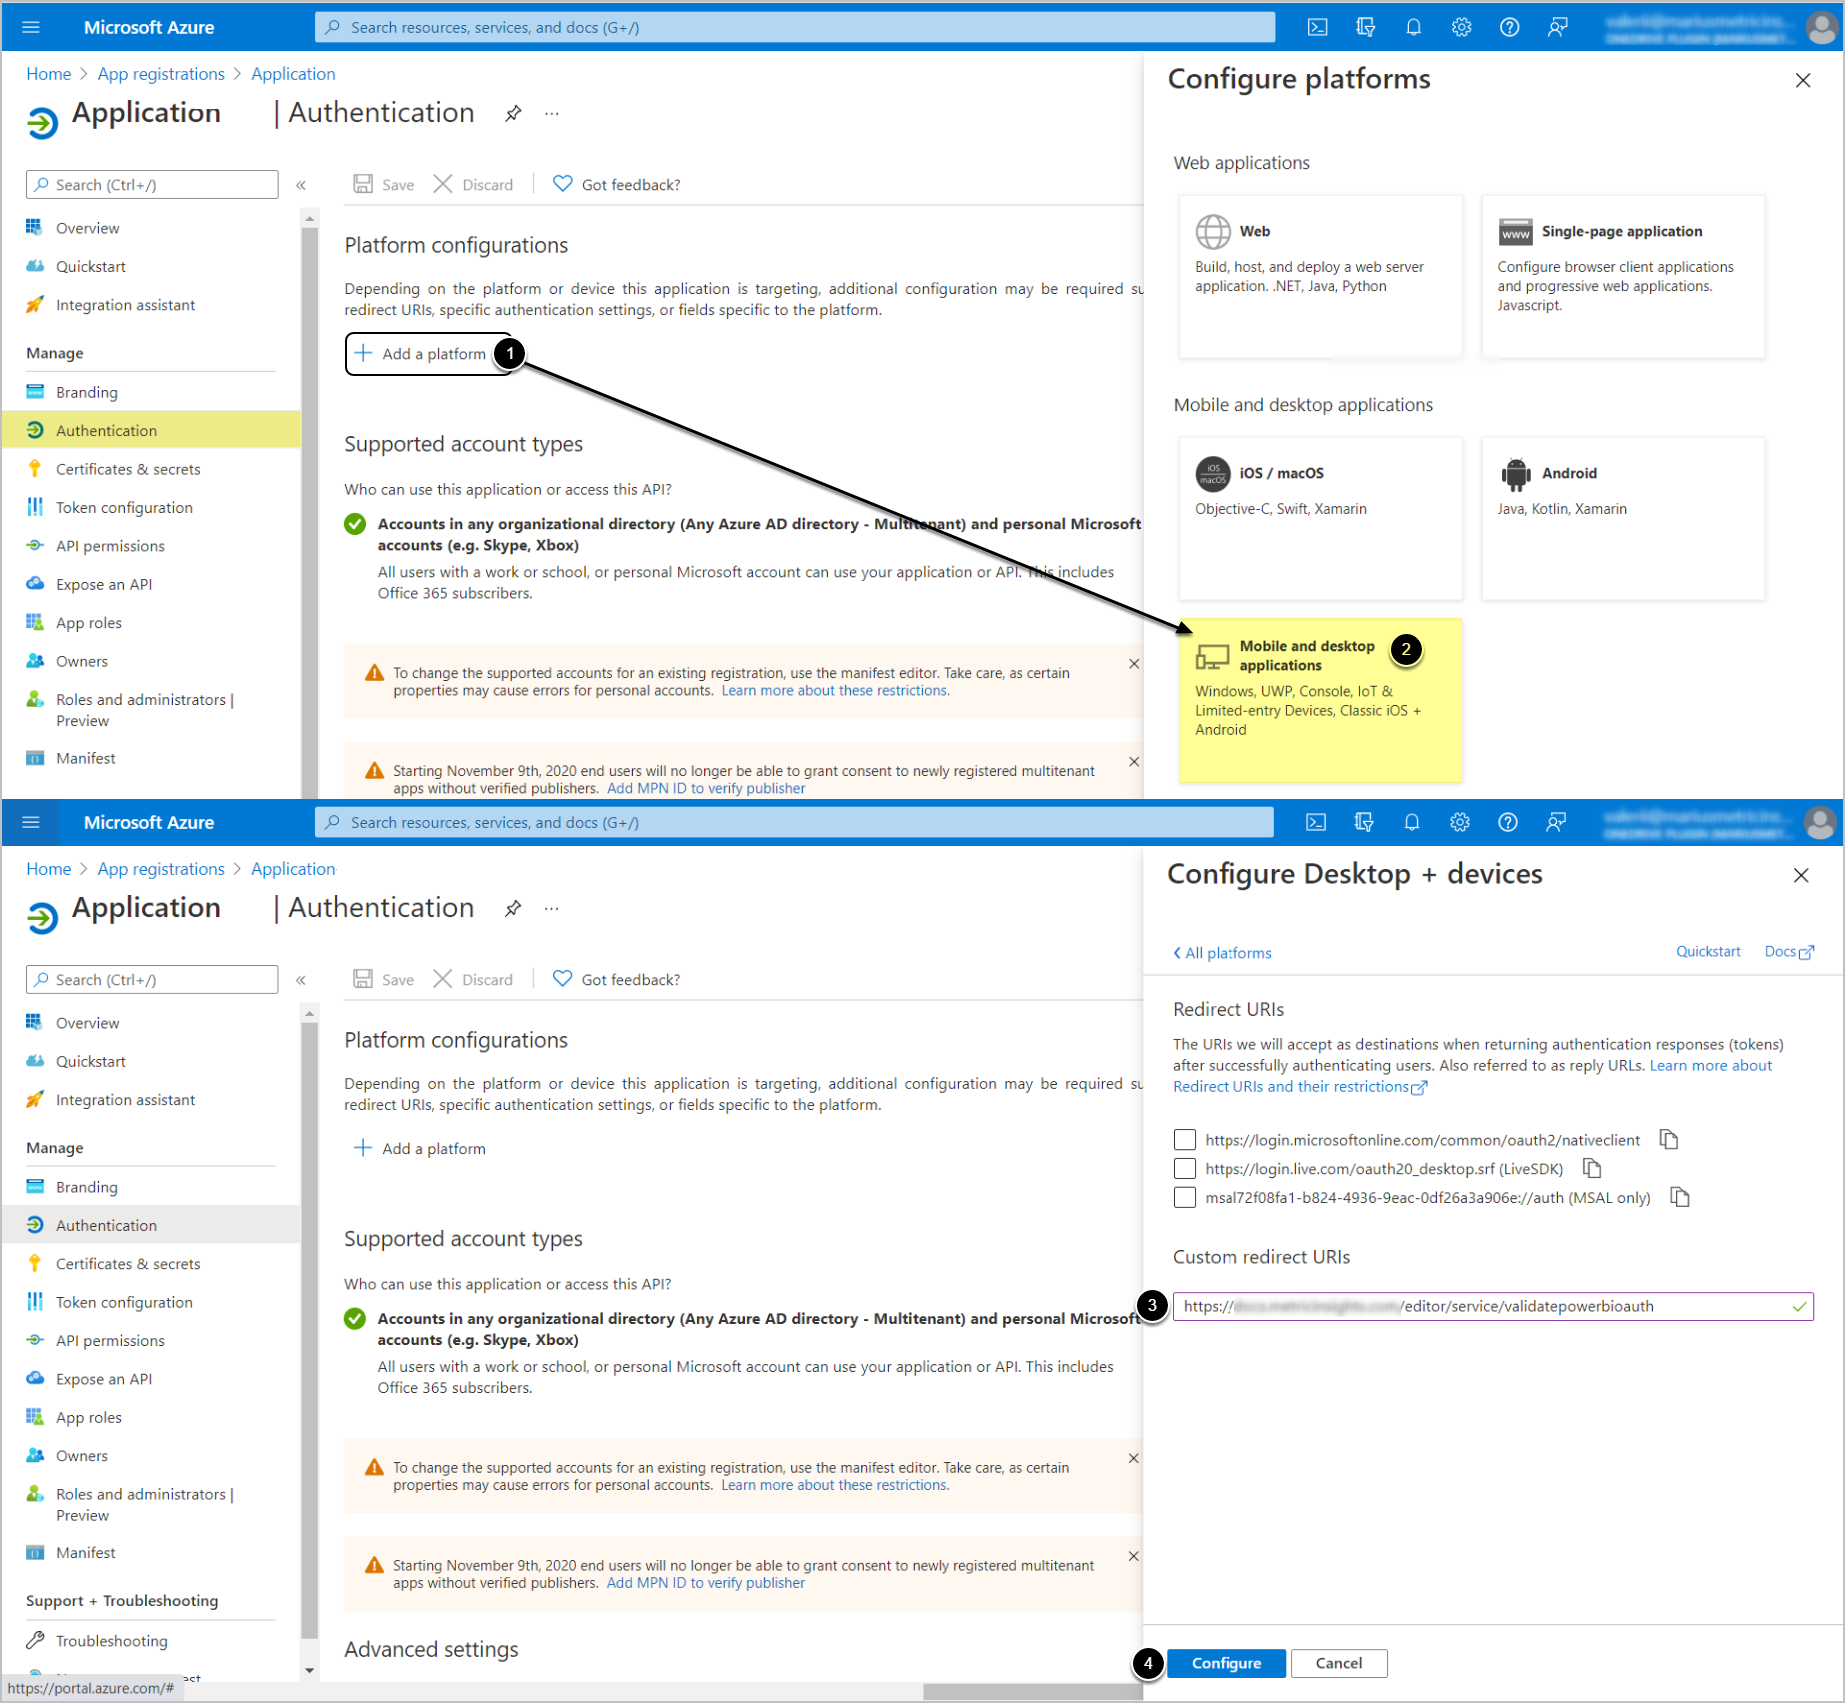
Task: Check the msal auth (MSAL only) URI box
Action: (1185, 1197)
